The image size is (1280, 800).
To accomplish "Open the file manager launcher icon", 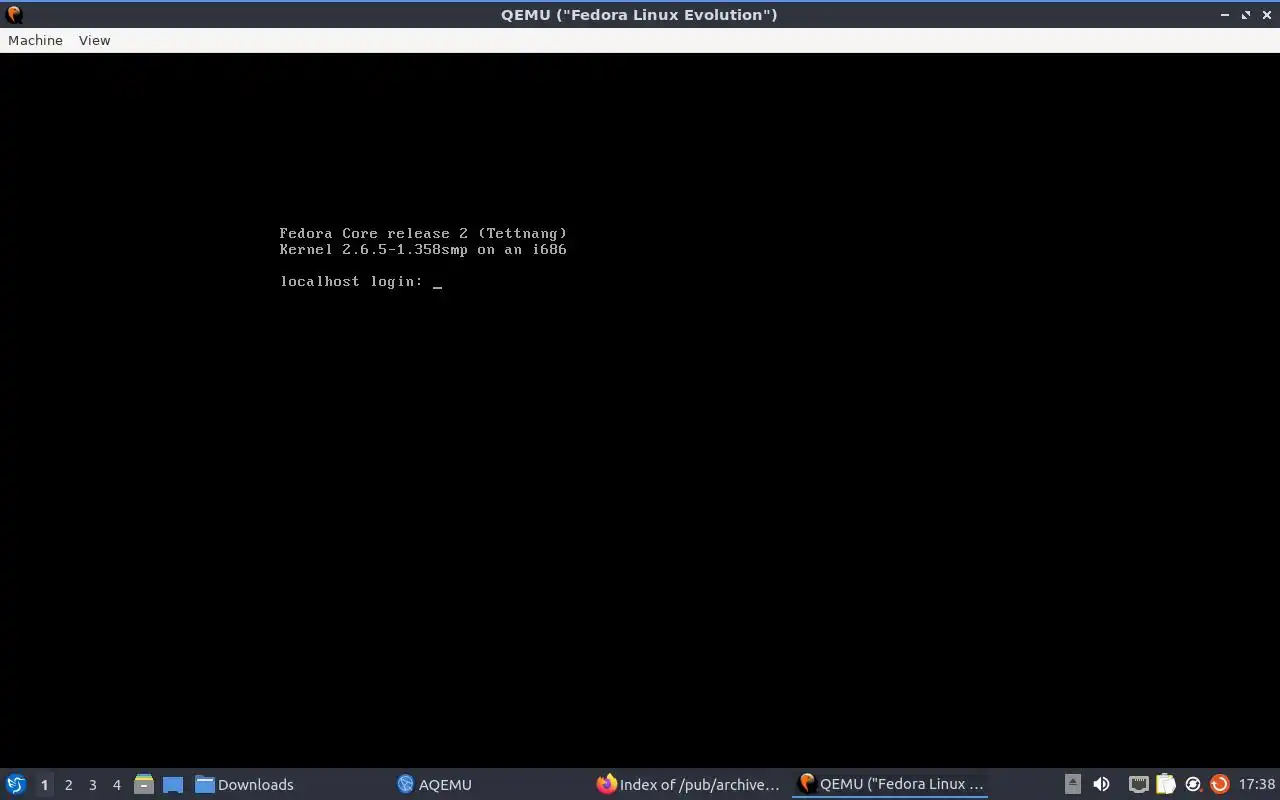I will tap(144, 784).
